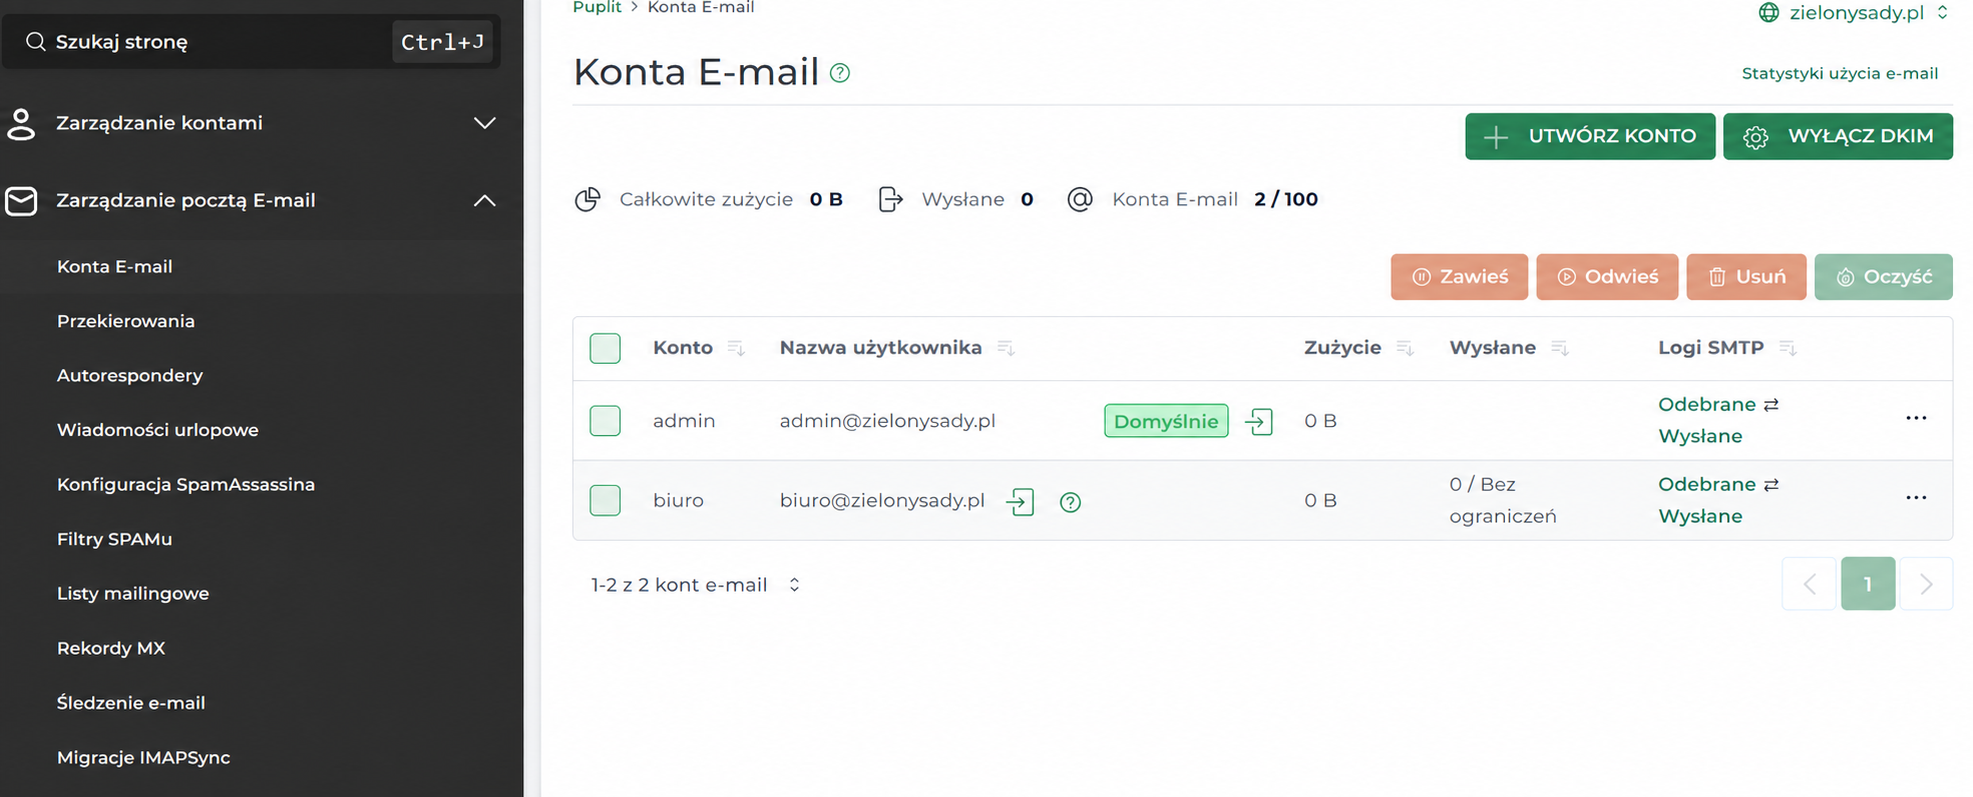Click the Zawieś button

pyautogui.click(x=1459, y=277)
